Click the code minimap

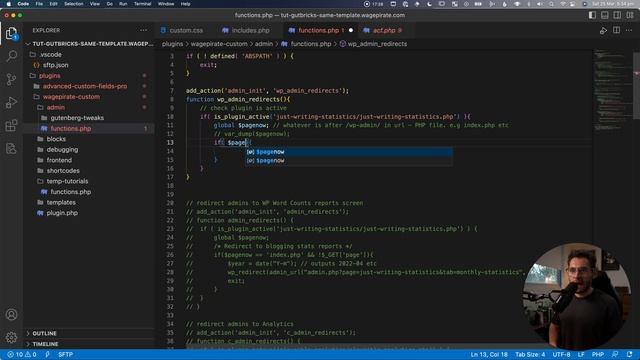click(x=612, y=90)
